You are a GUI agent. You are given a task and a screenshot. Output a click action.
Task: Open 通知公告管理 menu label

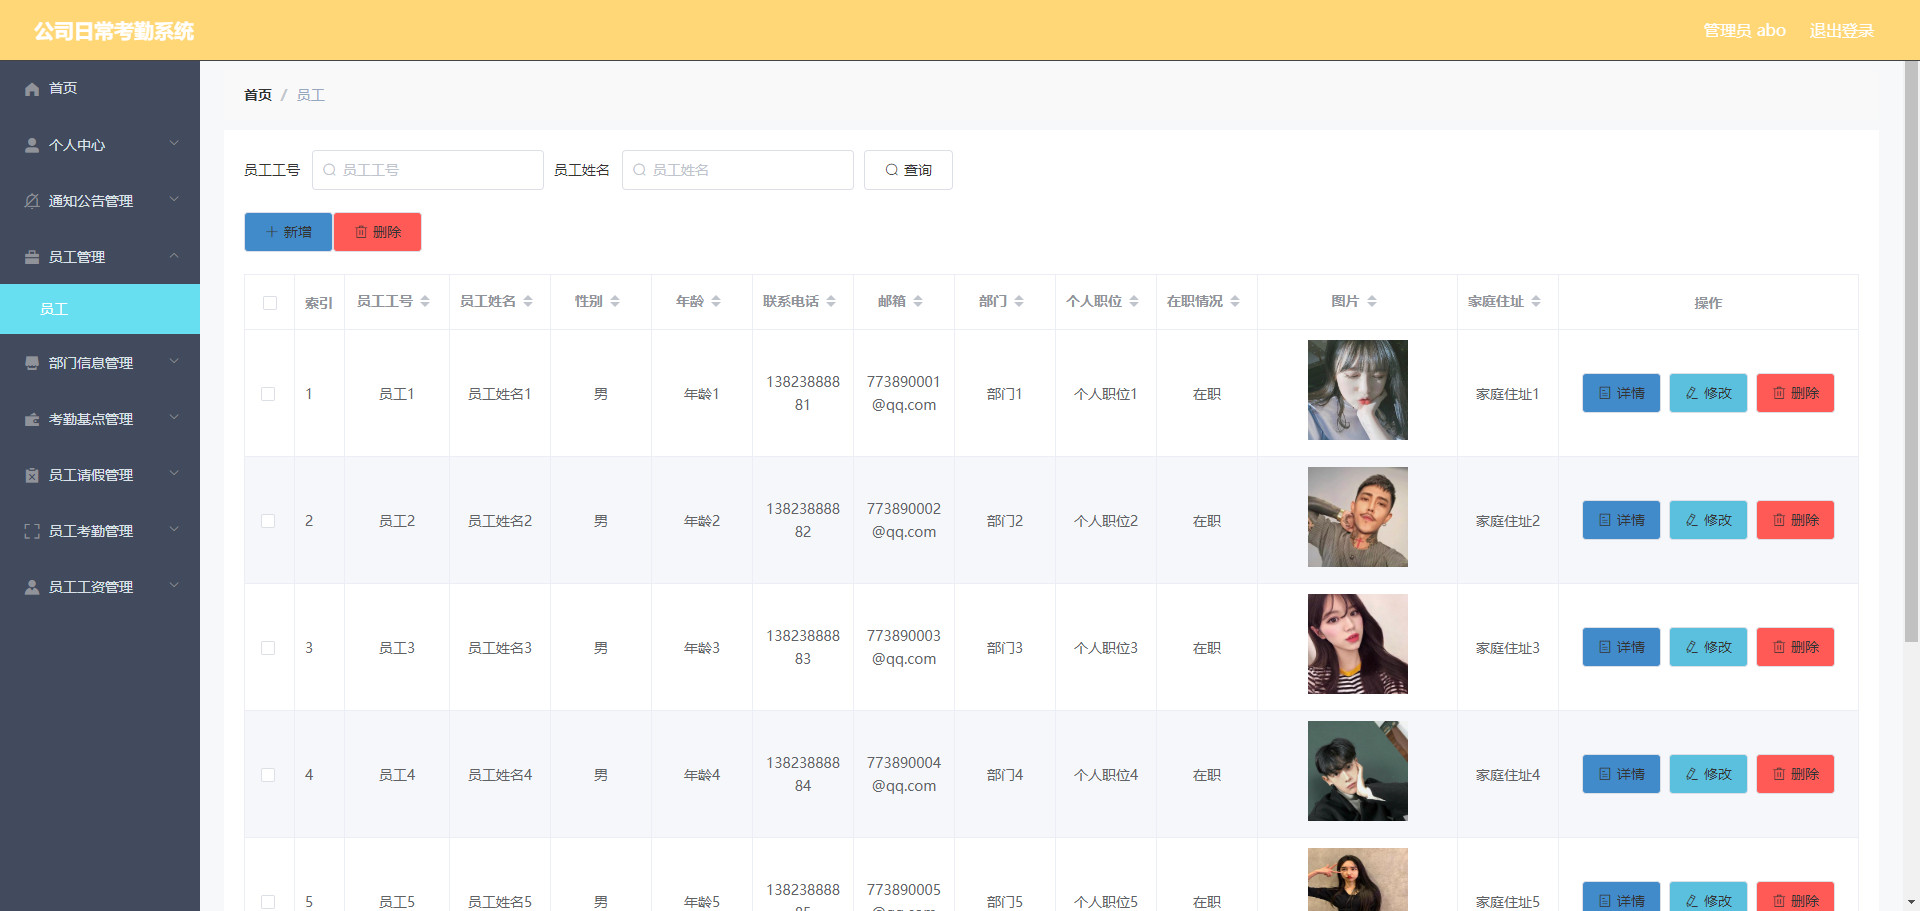click(91, 201)
